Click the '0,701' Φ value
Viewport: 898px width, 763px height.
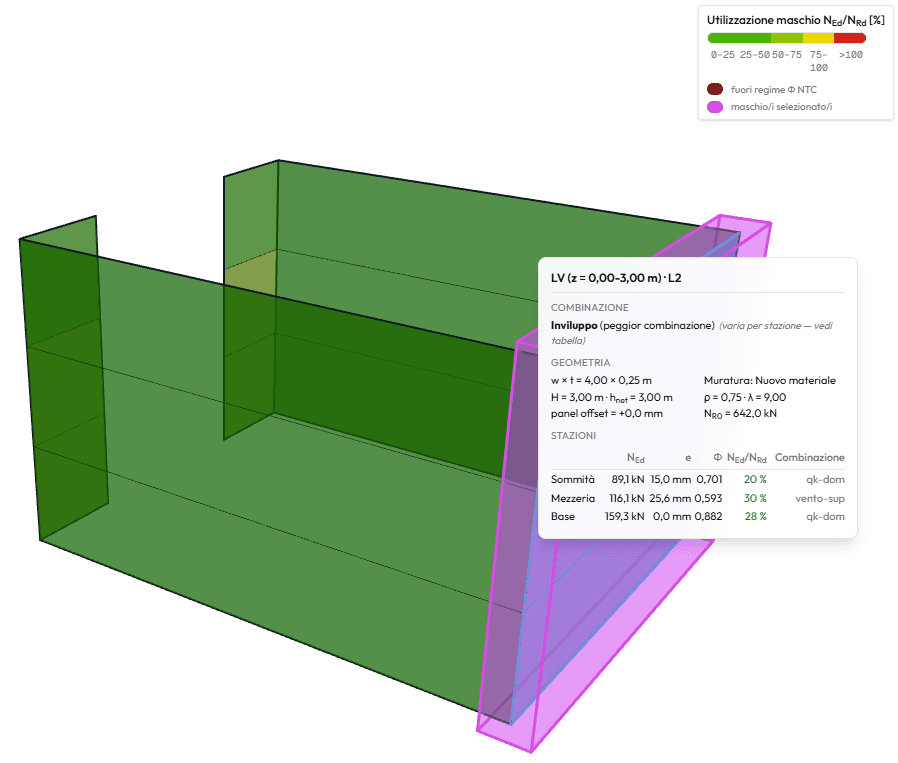[x=710, y=479]
